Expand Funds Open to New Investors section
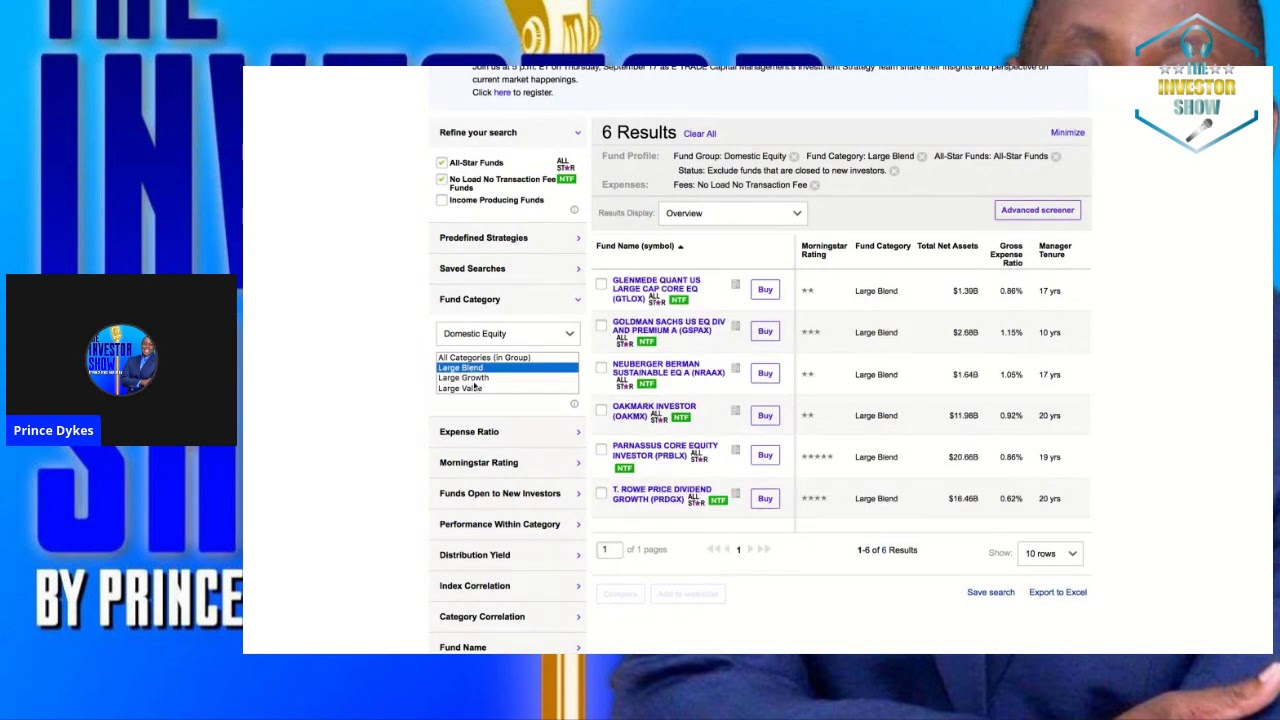Image resolution: width=1280 pixels, height=720 pixels. point(509,493)
